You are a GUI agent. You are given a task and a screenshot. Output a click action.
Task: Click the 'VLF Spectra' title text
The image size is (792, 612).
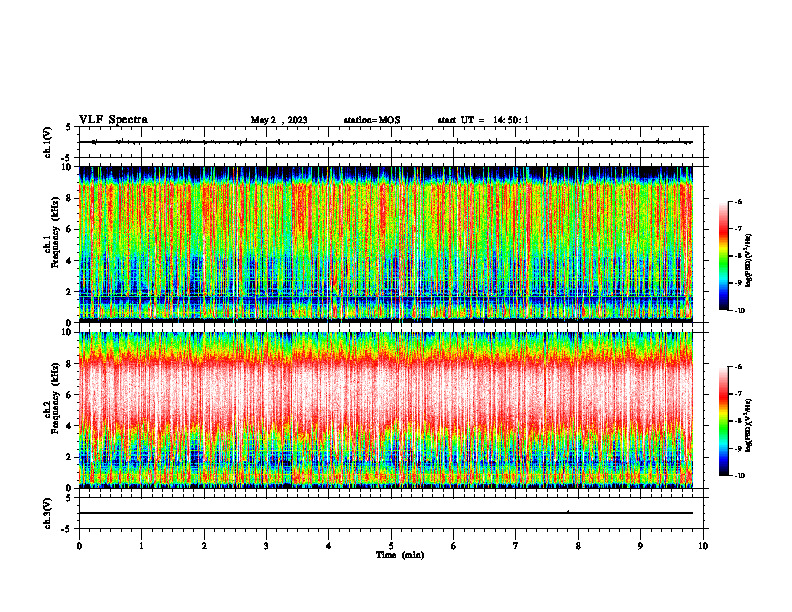coord(113,120)
